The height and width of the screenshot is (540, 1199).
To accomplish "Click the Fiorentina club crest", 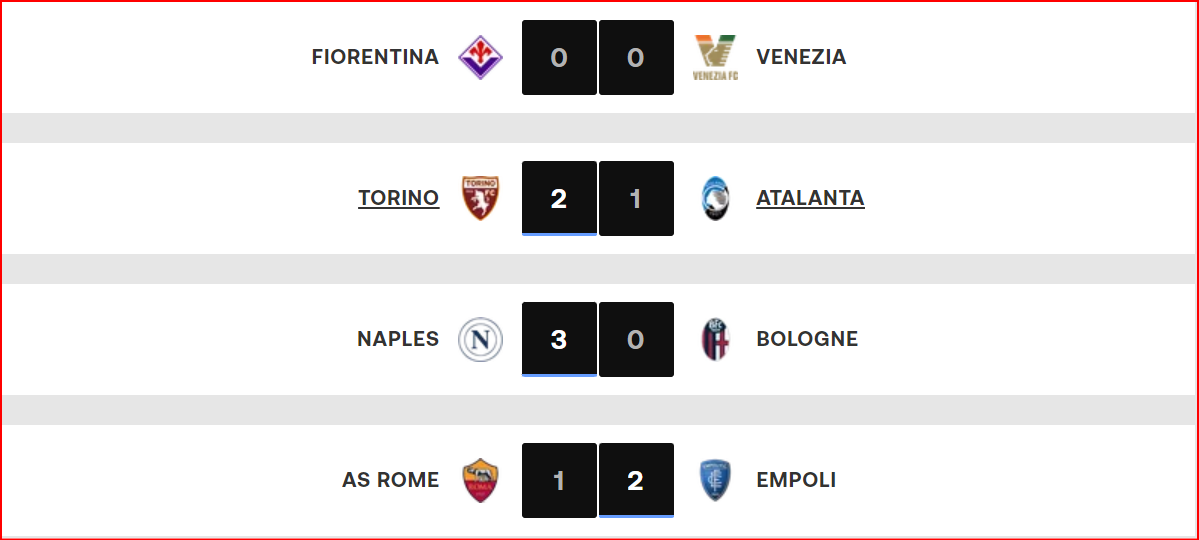I will [x=480, y=57].
